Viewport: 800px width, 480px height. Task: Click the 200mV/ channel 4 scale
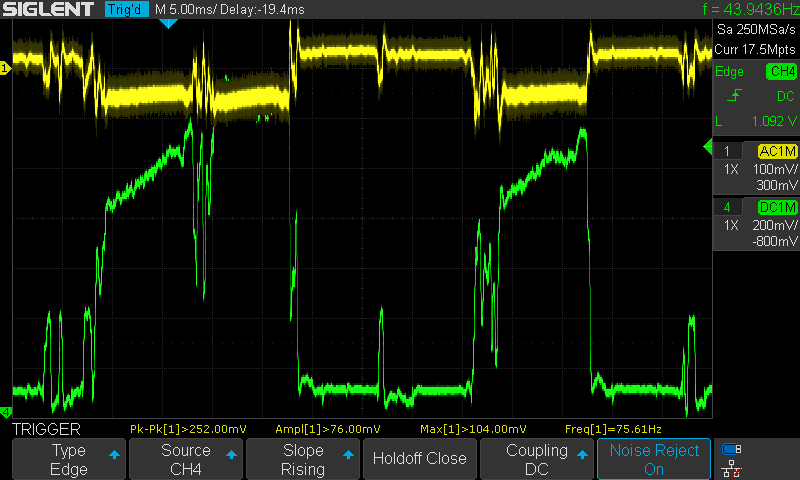click(x=775, y=225)
